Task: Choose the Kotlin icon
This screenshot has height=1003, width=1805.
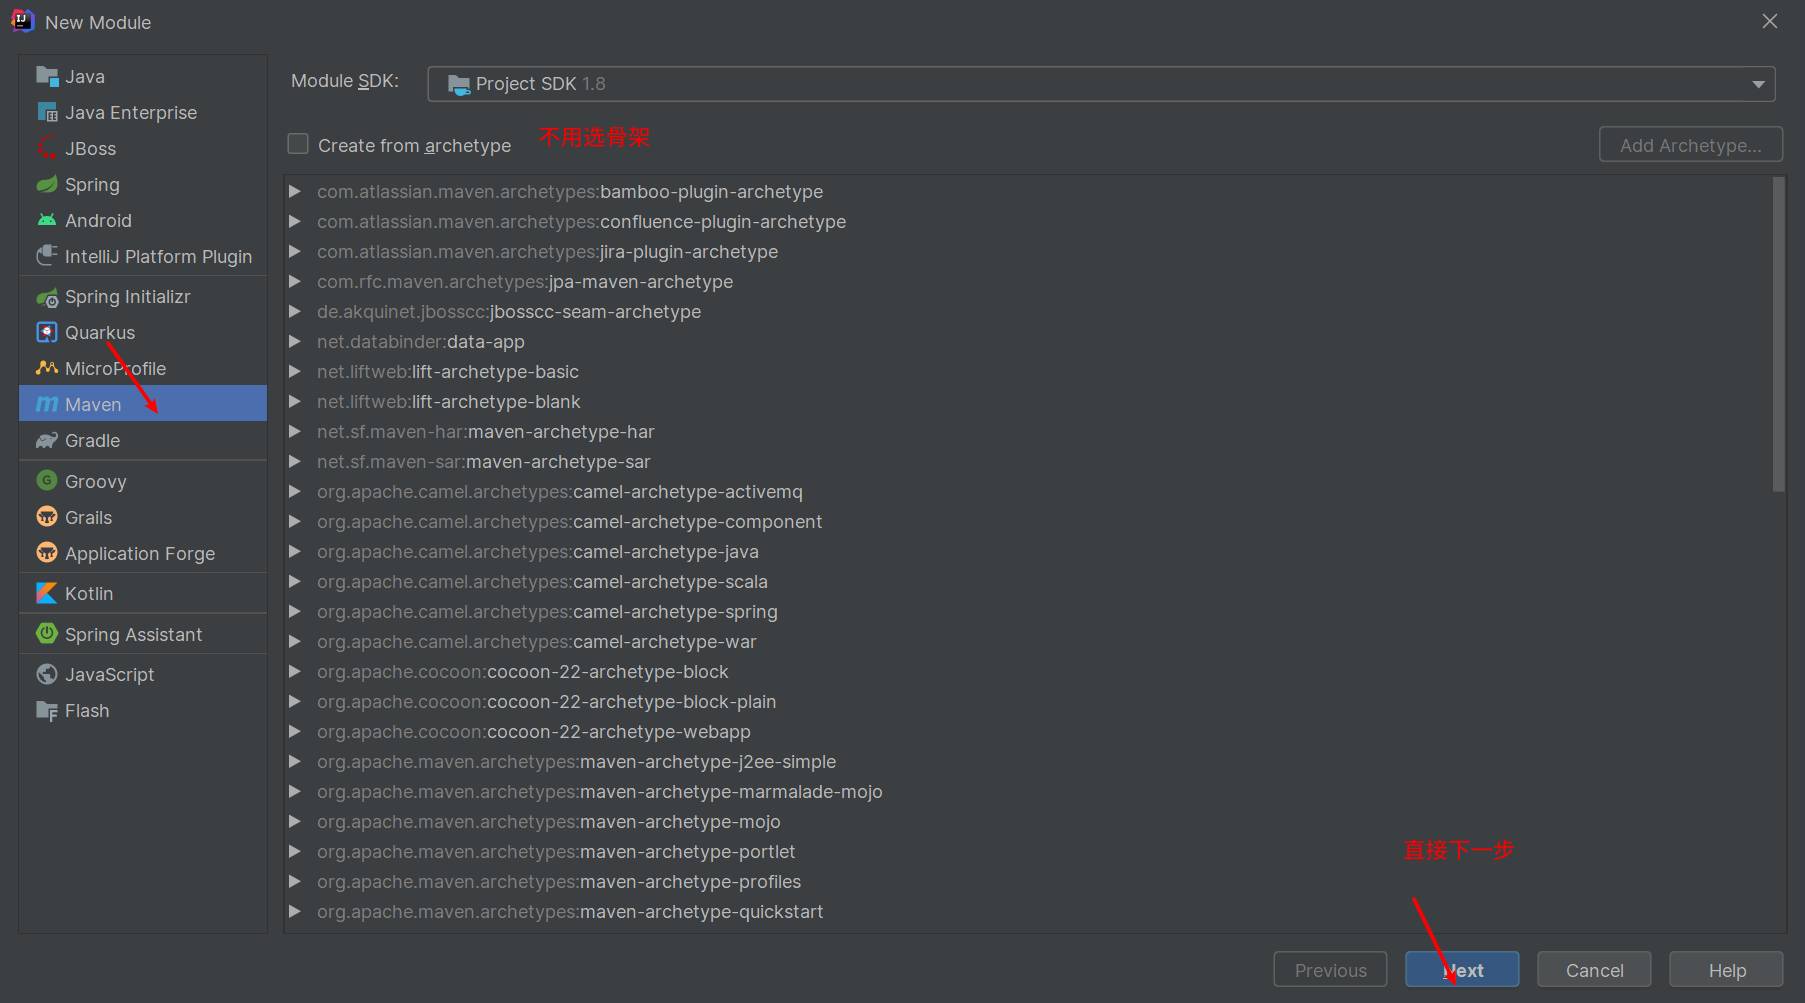Action: (x=47, y=593)
